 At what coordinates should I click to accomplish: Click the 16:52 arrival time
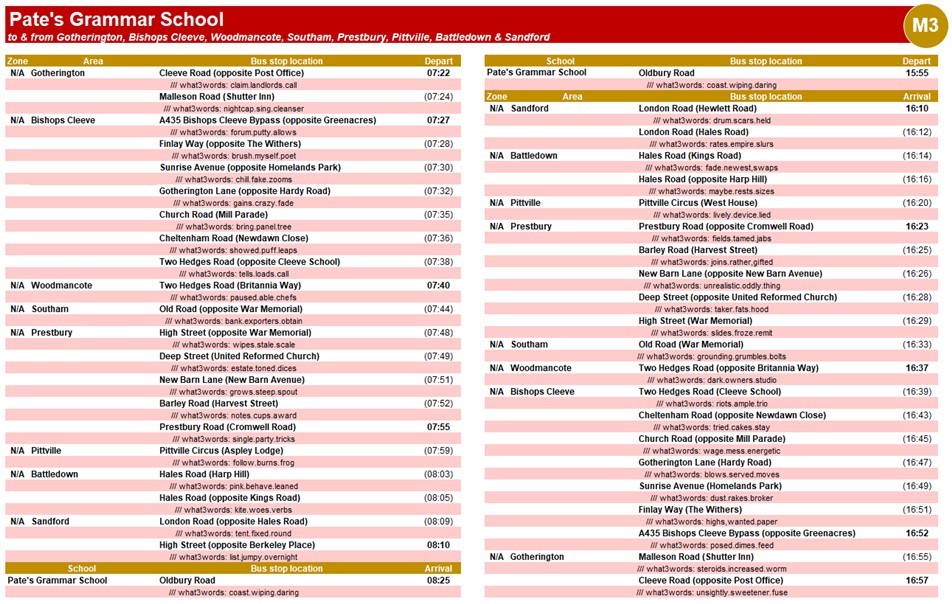coord(917,534)
